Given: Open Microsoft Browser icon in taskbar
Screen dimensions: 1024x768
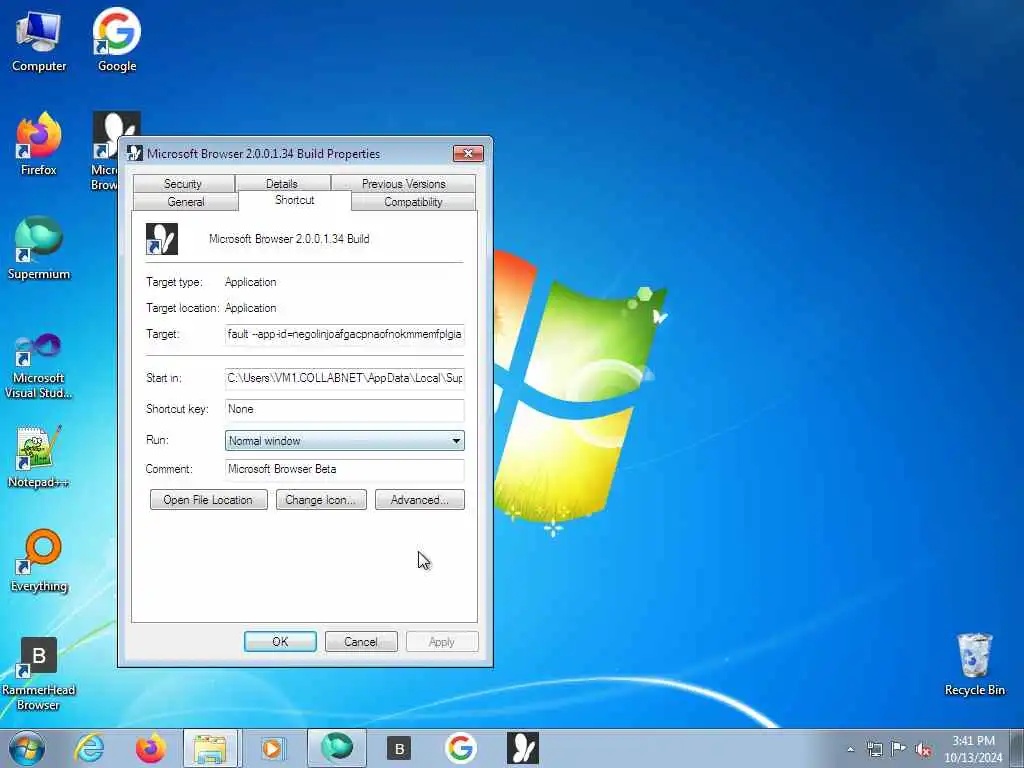Looking at the screenshot, I should [x=522, y=748].
